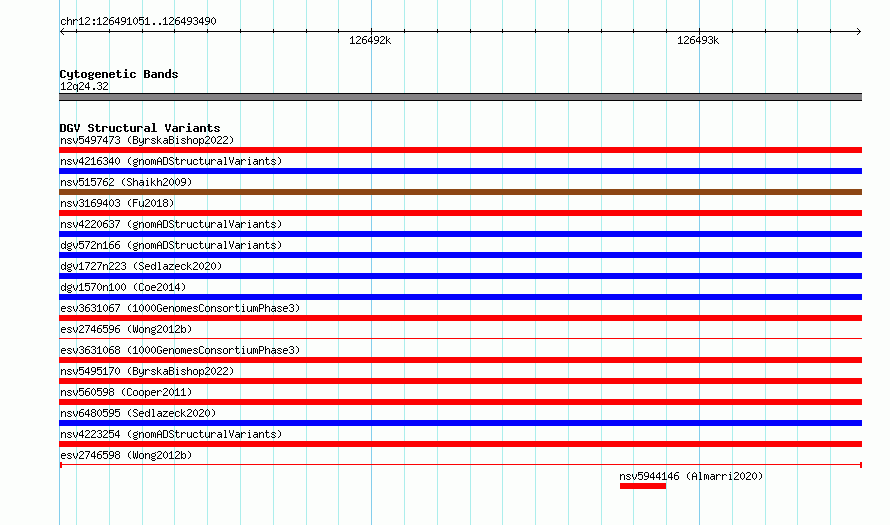Select the red bar under nsv5497473
This screenshot has width=890, height=525.
[460, 150]
